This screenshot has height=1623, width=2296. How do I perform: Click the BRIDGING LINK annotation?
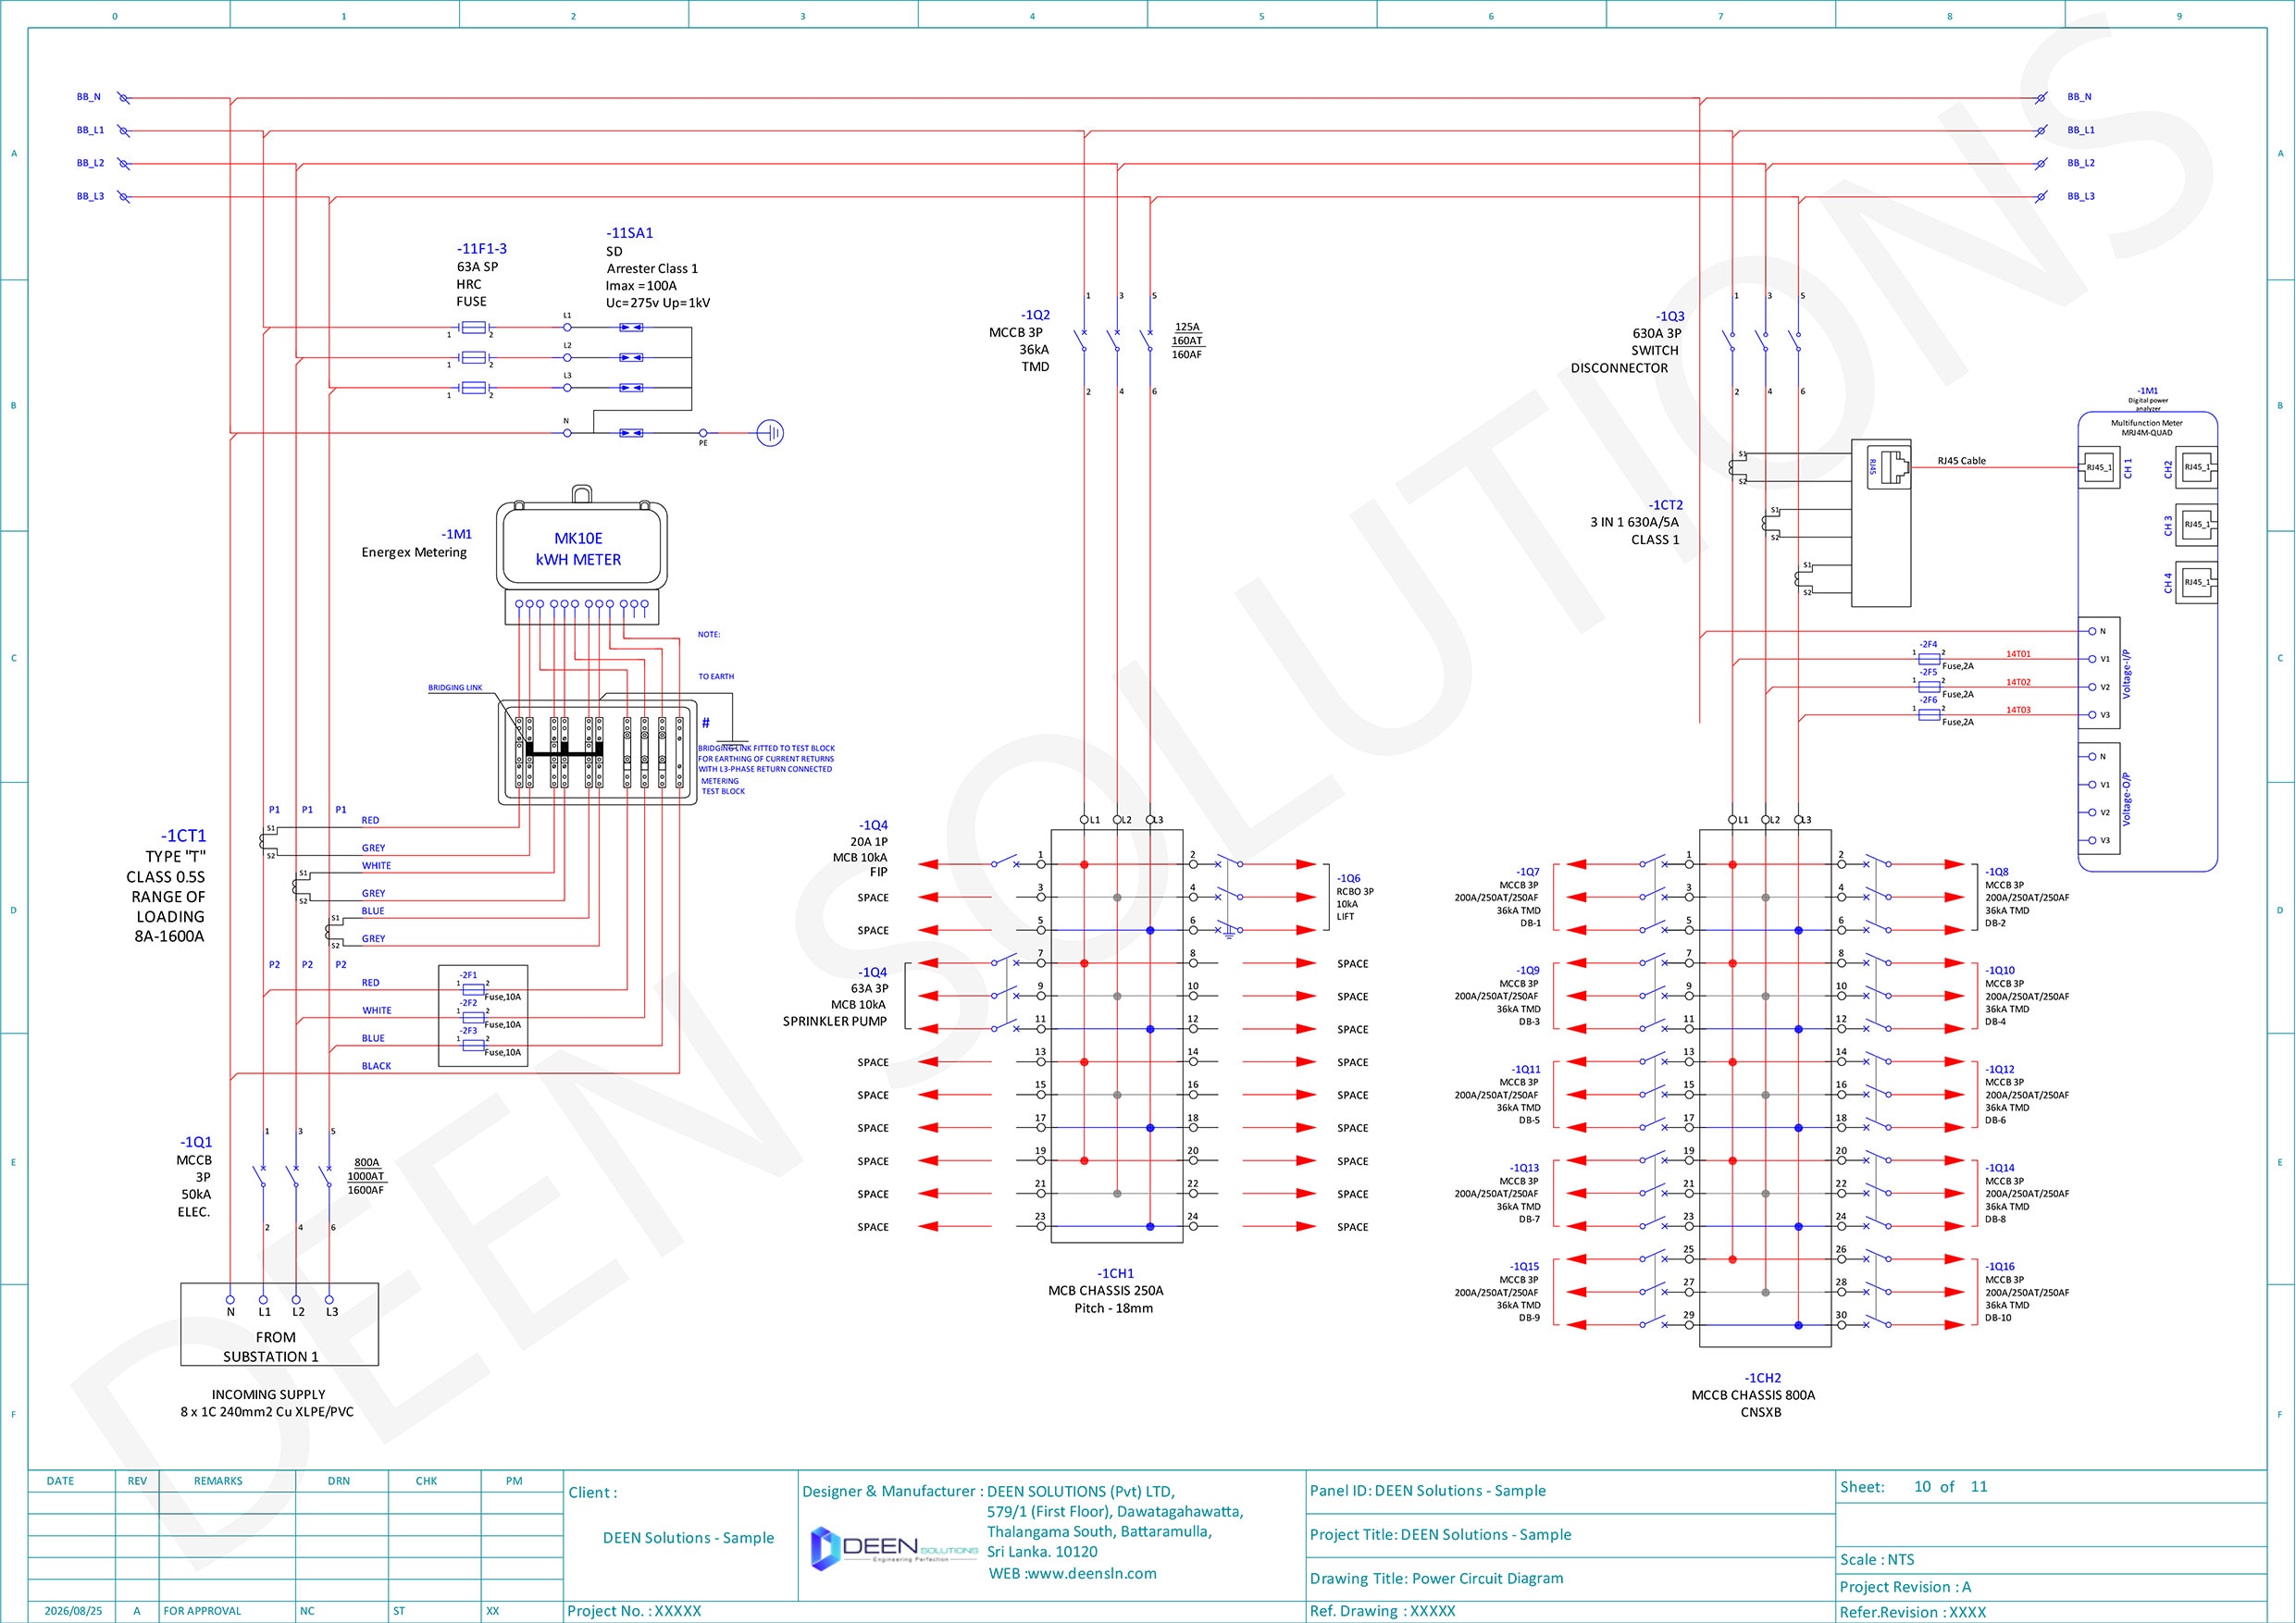[455, 688]
